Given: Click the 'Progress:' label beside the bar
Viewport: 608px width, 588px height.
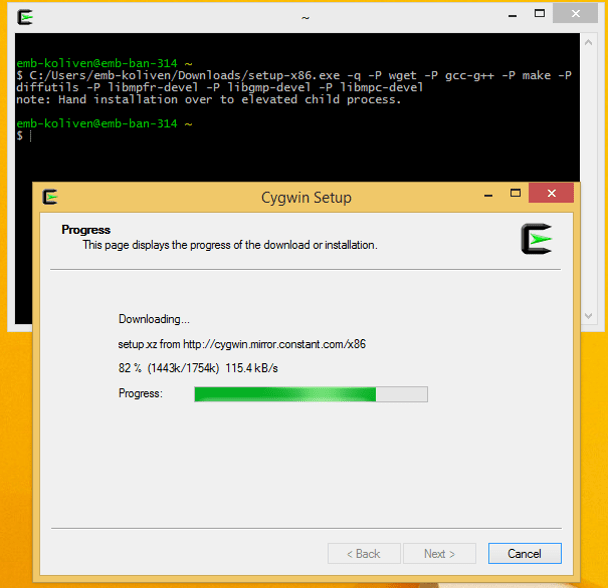Looking at the screenshot, I should coord(140,393).
